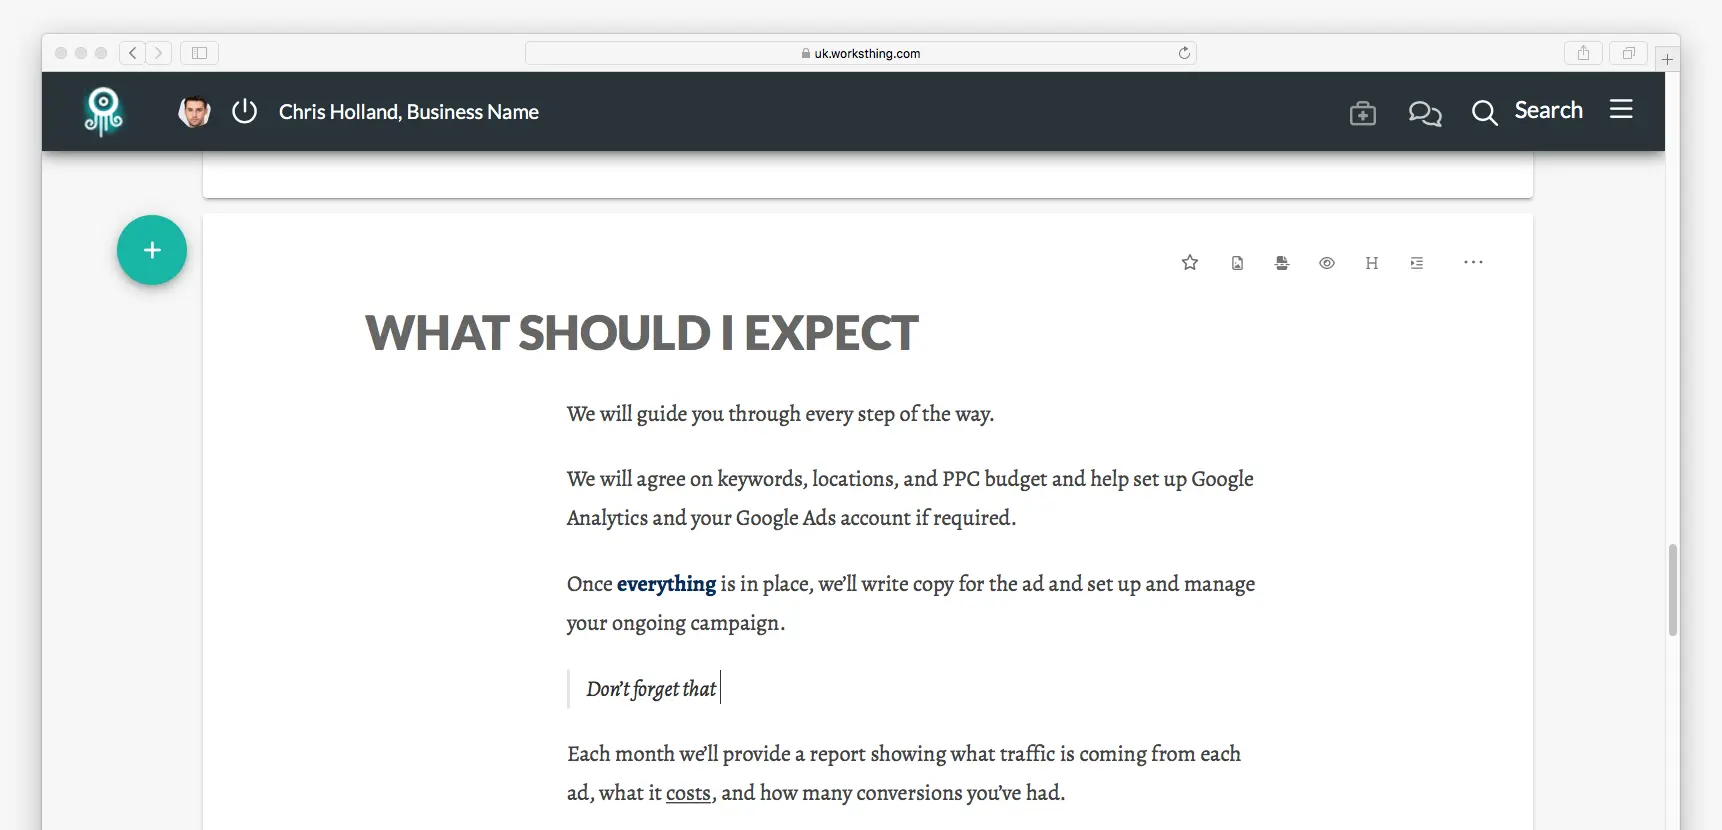Click Chris Holland profile avatar
Screen dimensions: 1722x830
pos(194,111)
